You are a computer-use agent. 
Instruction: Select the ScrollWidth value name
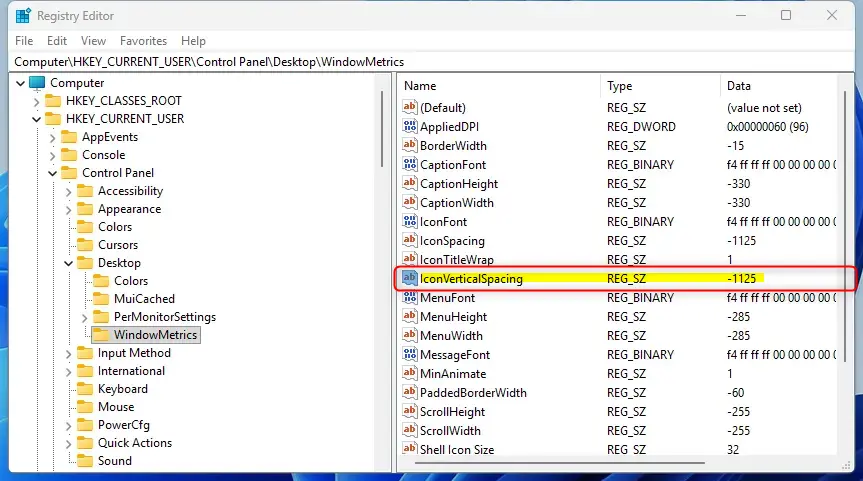pyautogui.click(x=450, y=430)
